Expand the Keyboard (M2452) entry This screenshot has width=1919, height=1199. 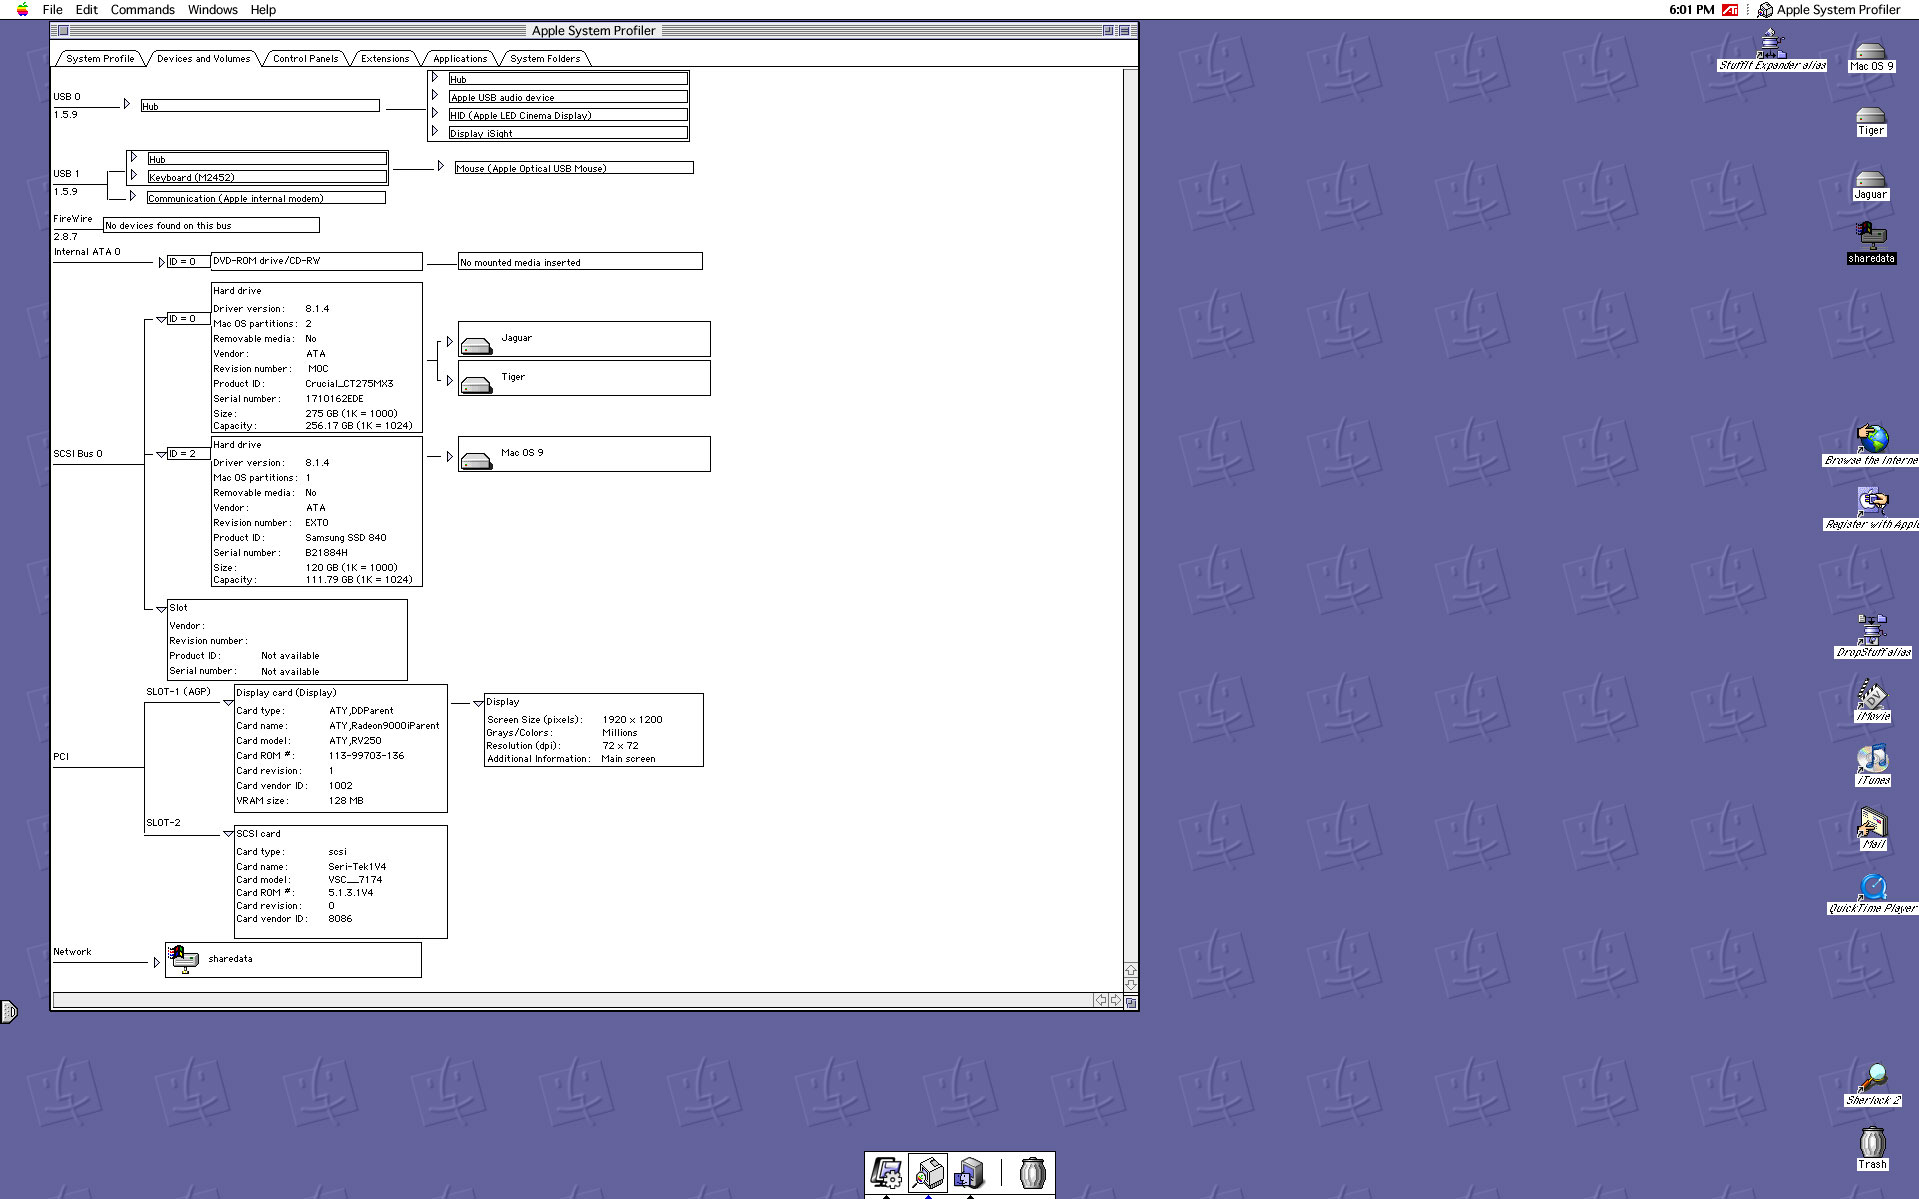[x=133, y=175]
